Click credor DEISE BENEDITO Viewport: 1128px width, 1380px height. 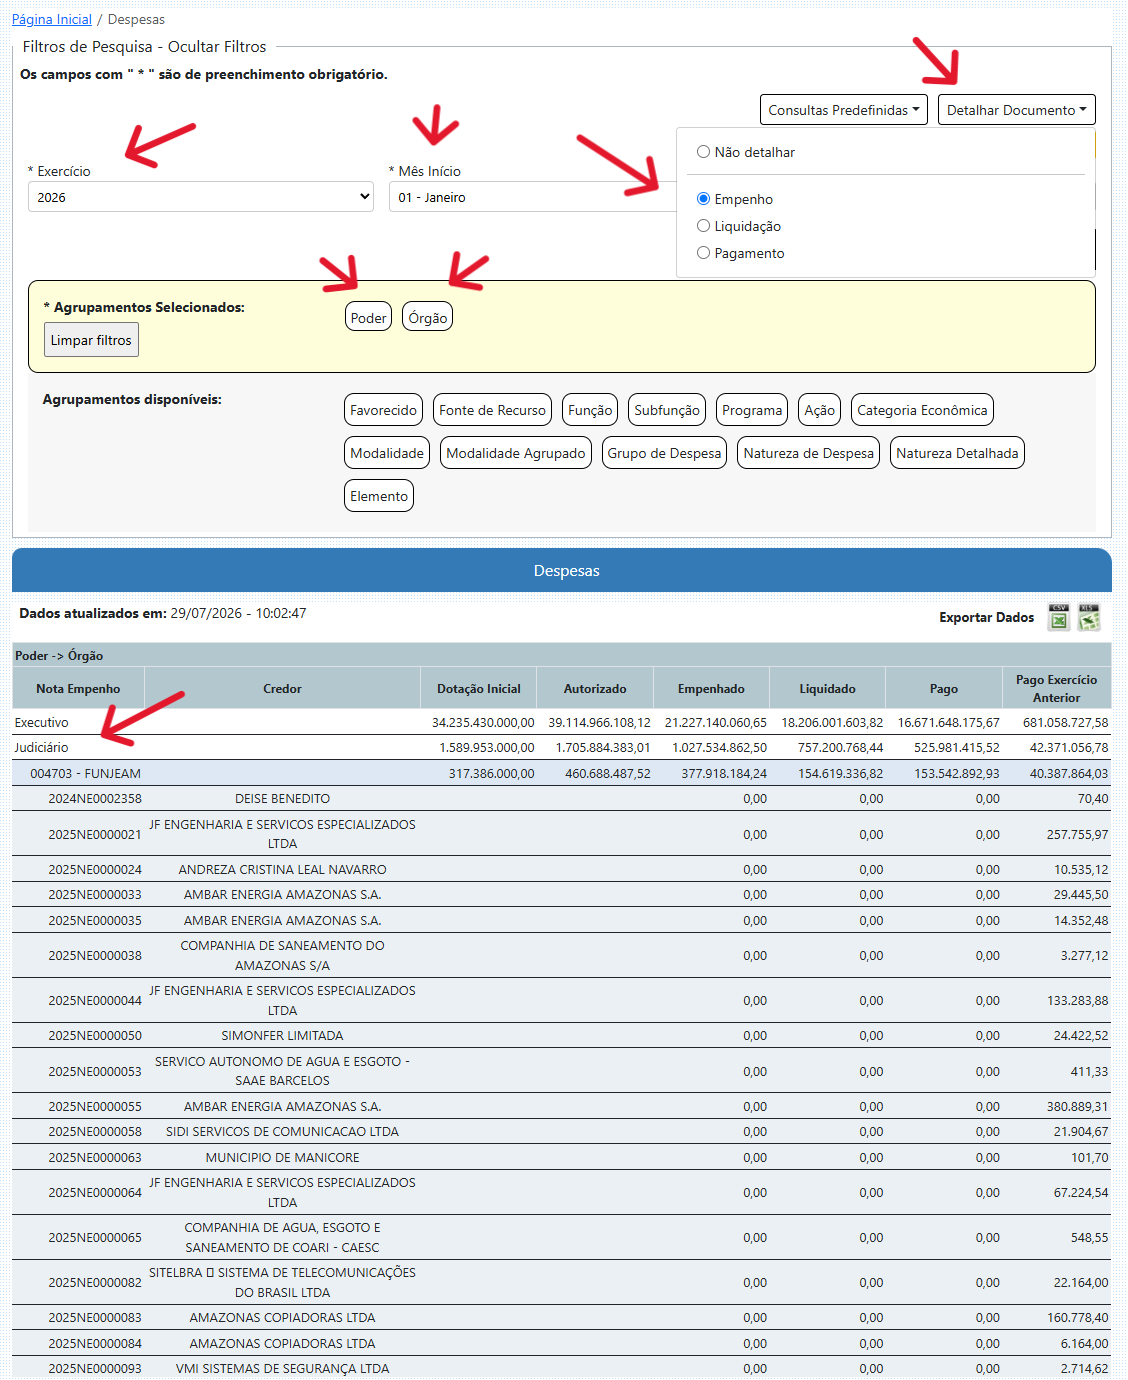coord(282,798)
